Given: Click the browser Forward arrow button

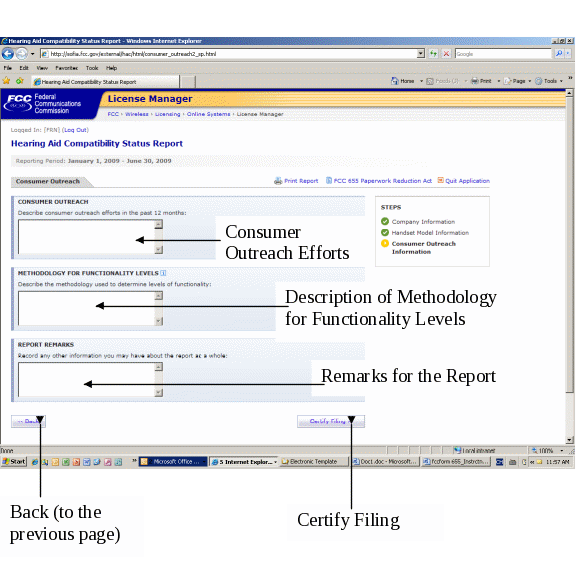Looking at the screenshot, I should tap(22, 54).
